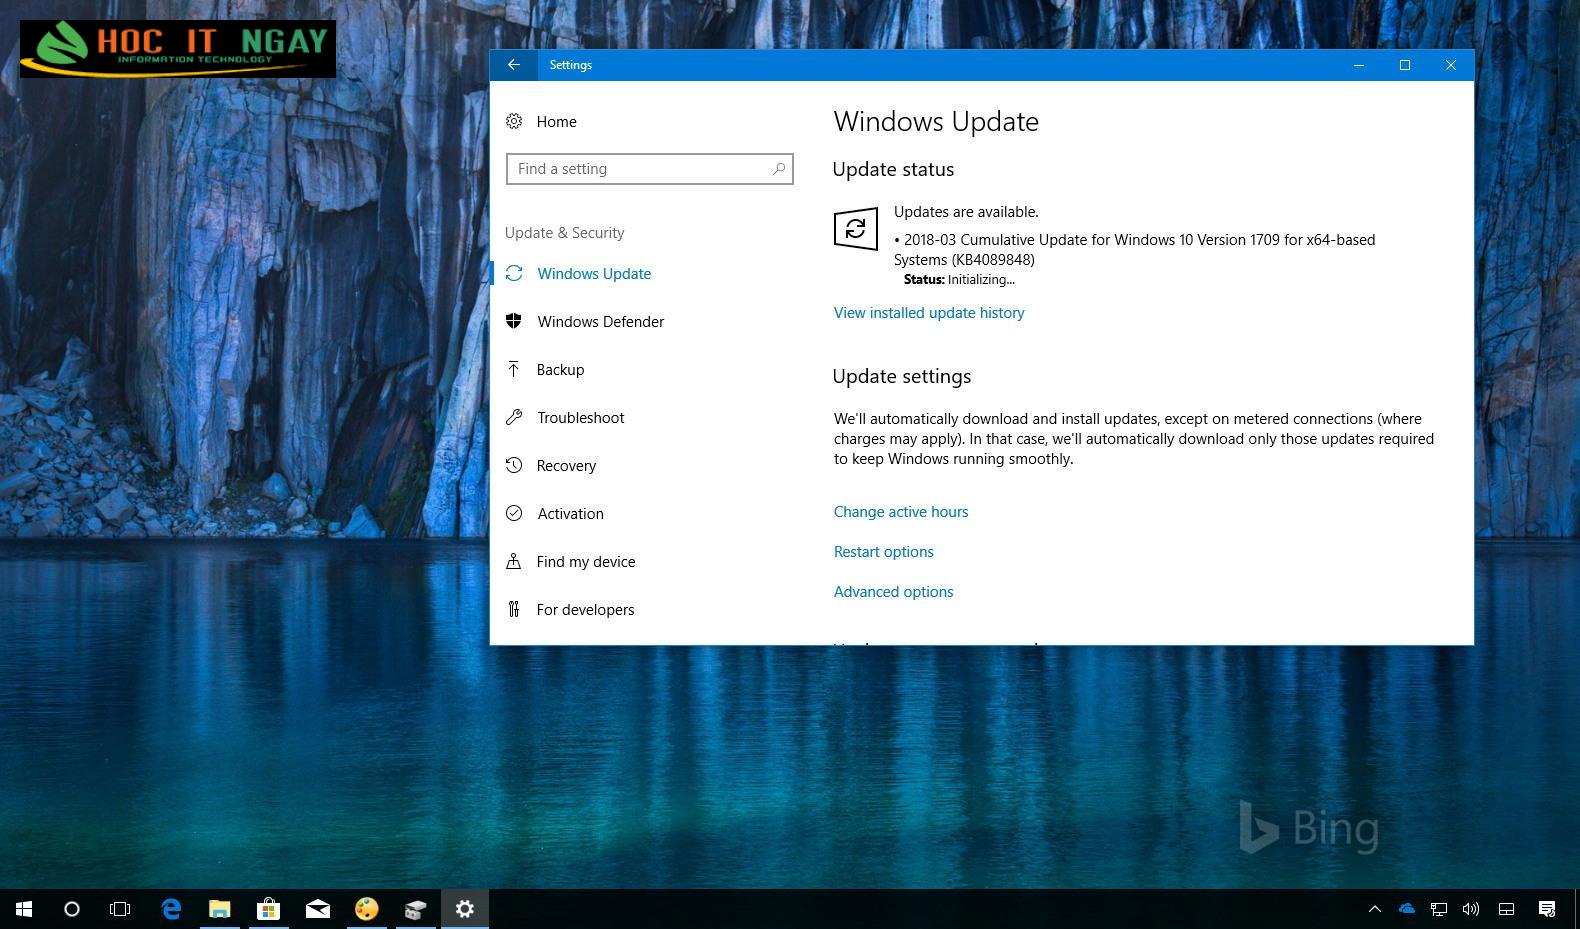This screenshot has width=1580, height=929.
Task: Click the update refresh status icon
Action: point(856,229)
